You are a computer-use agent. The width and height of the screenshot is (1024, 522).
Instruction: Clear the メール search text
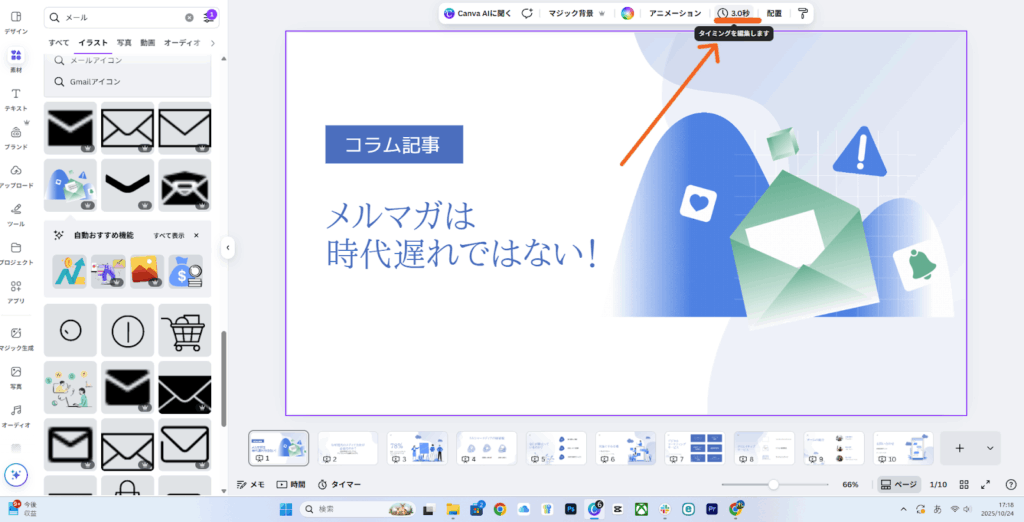[x=190, y=18]
